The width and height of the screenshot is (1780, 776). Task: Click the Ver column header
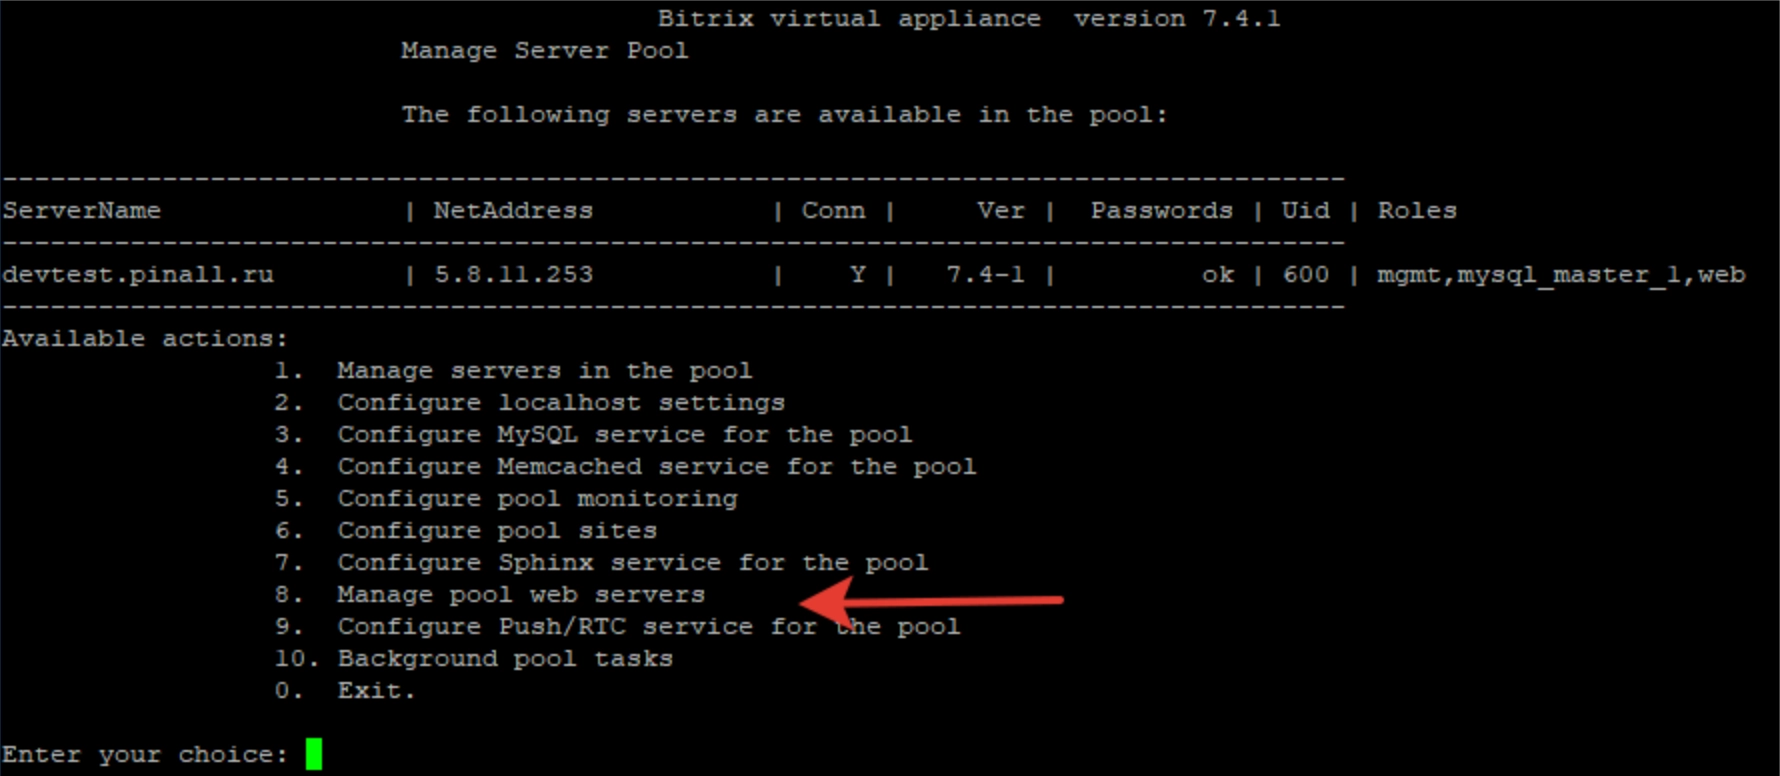click(1002, 211)
